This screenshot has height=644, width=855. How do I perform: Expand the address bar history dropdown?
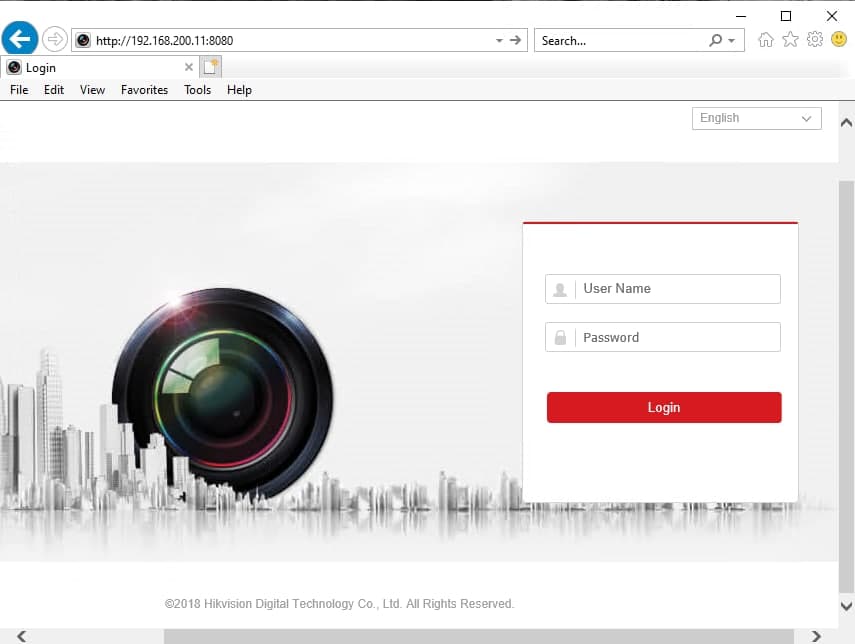pos(499,41)
